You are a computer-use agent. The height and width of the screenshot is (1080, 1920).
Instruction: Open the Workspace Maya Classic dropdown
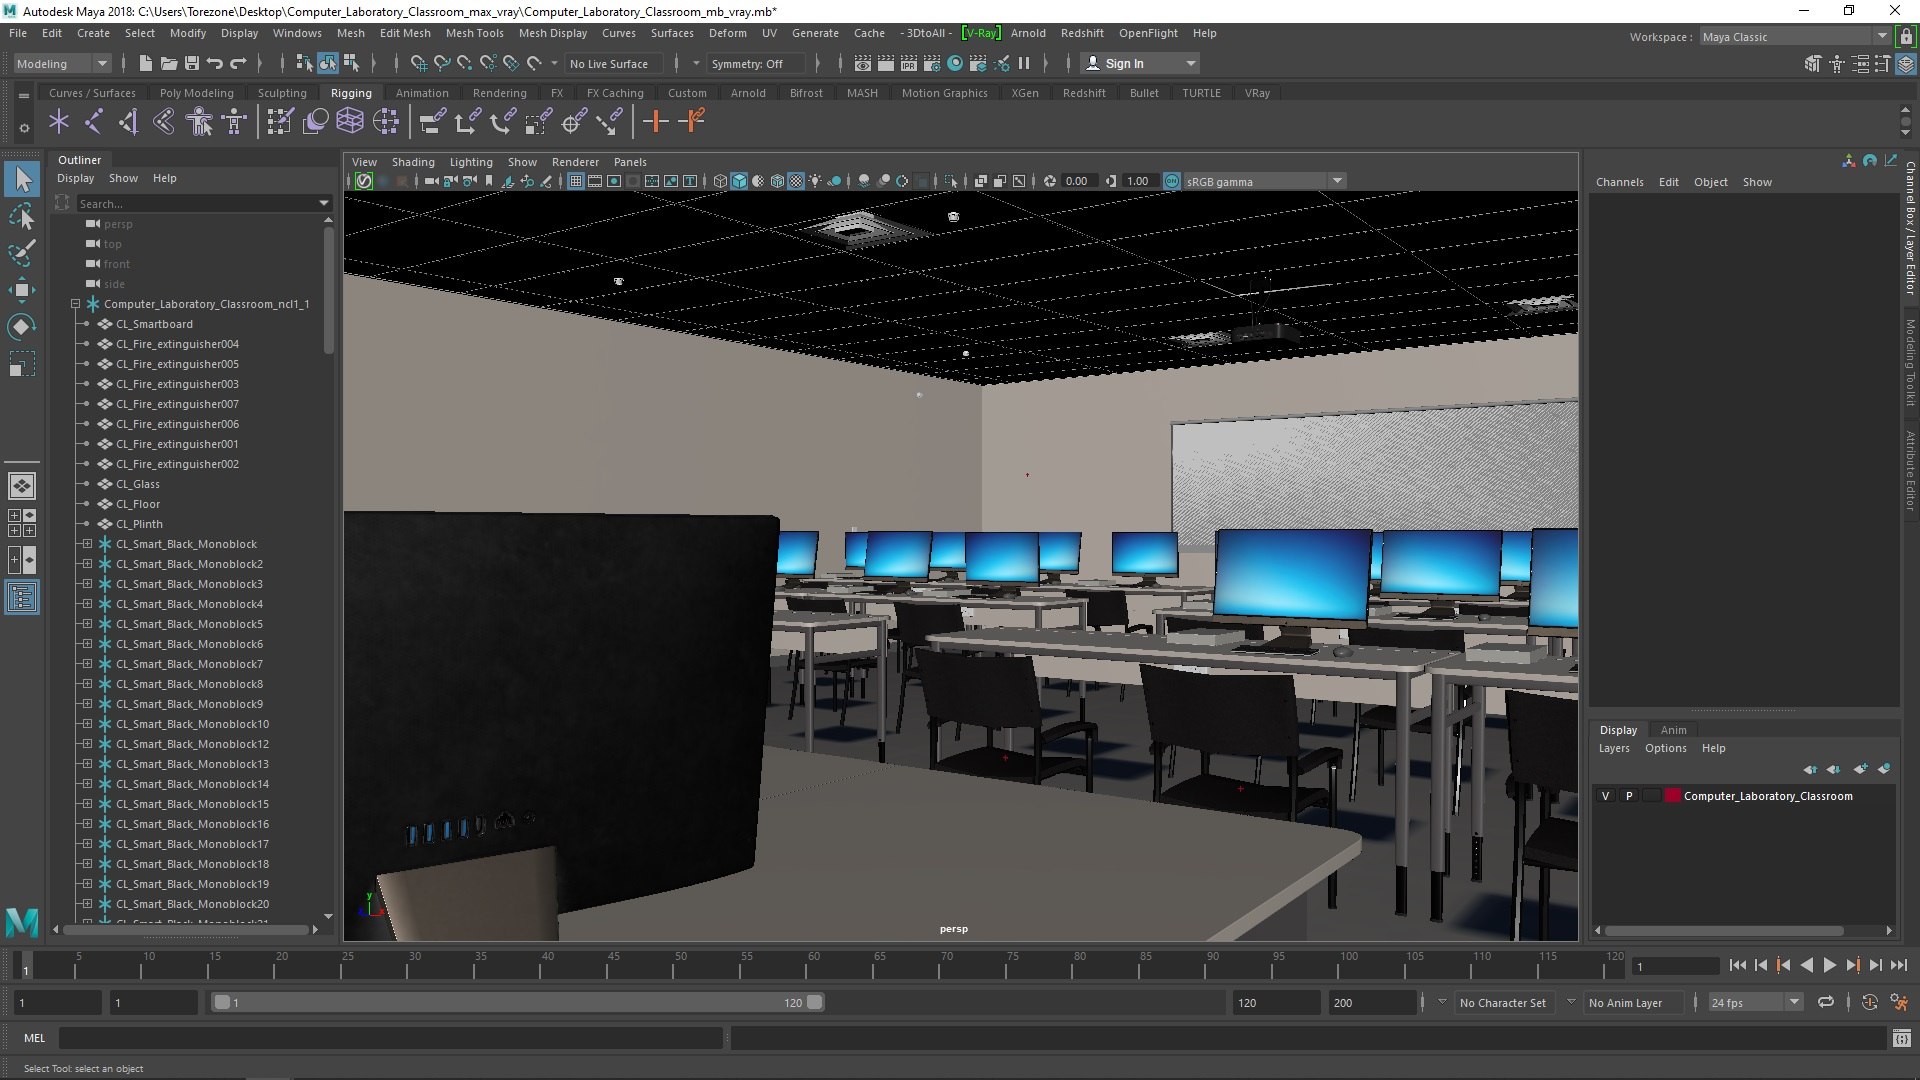1795,37
